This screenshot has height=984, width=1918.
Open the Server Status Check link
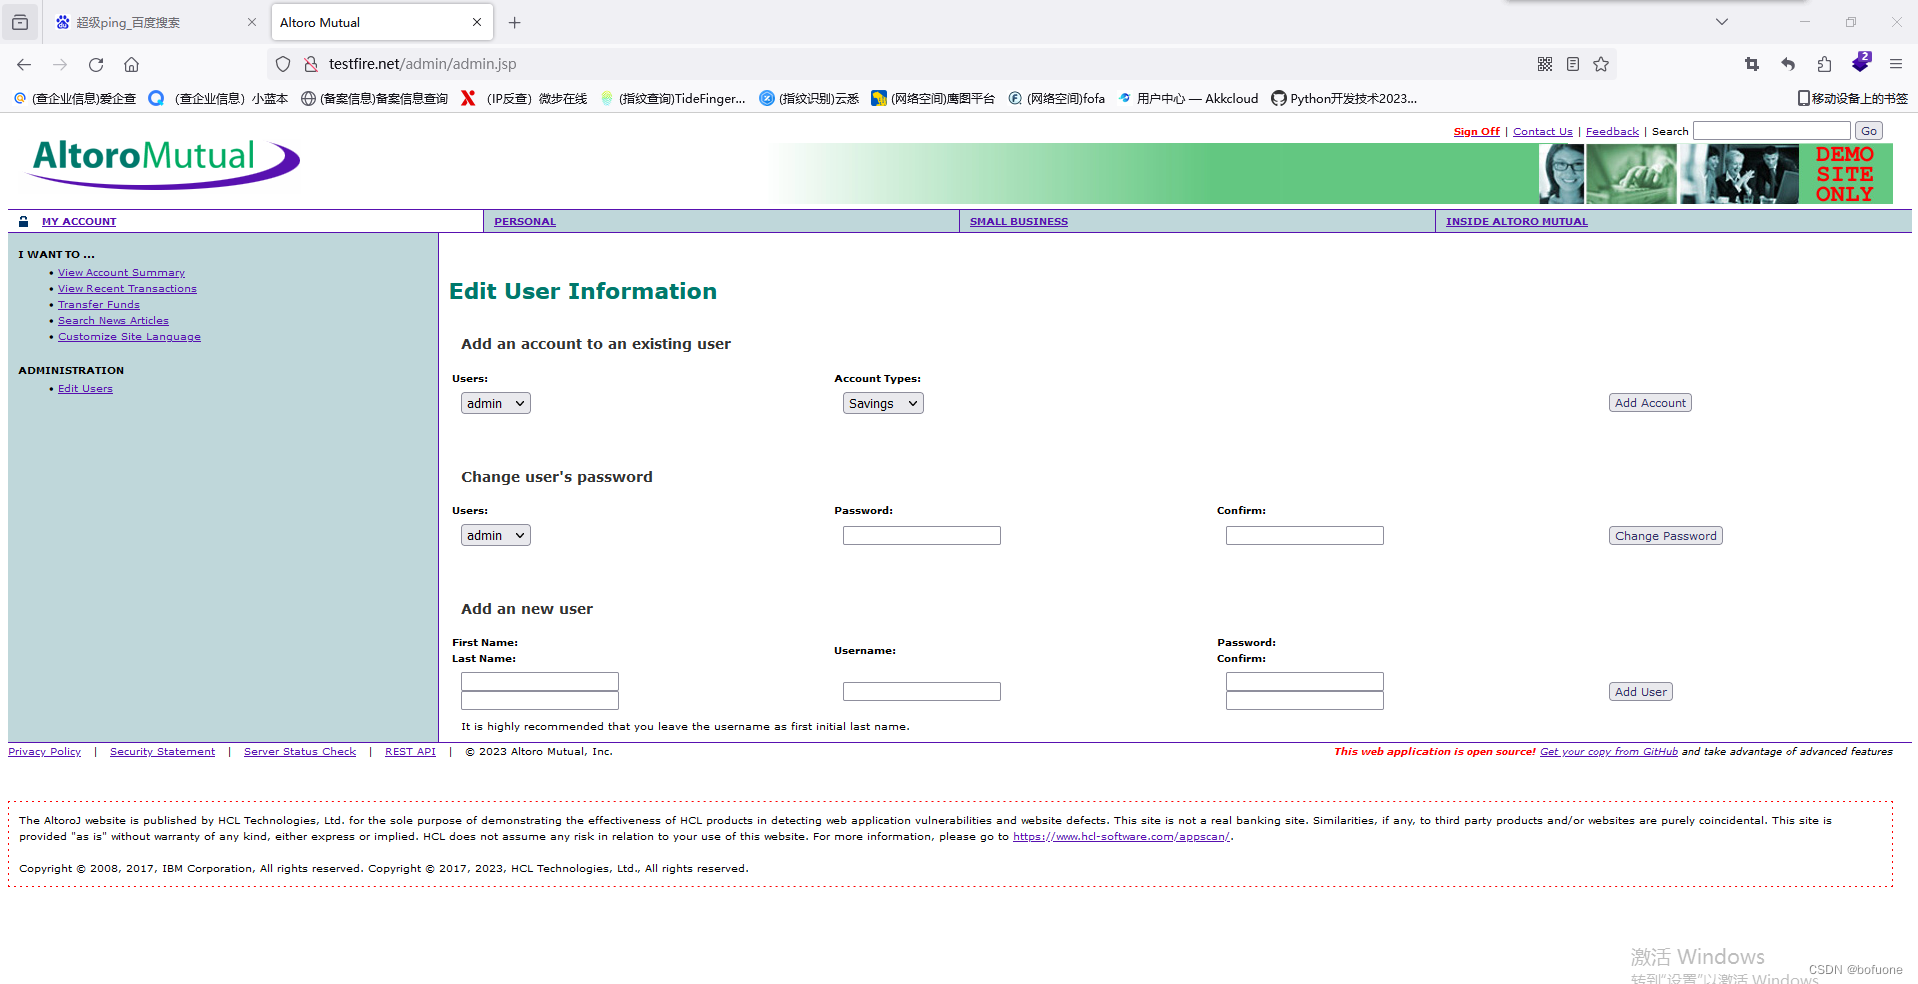tap(300, 752)
